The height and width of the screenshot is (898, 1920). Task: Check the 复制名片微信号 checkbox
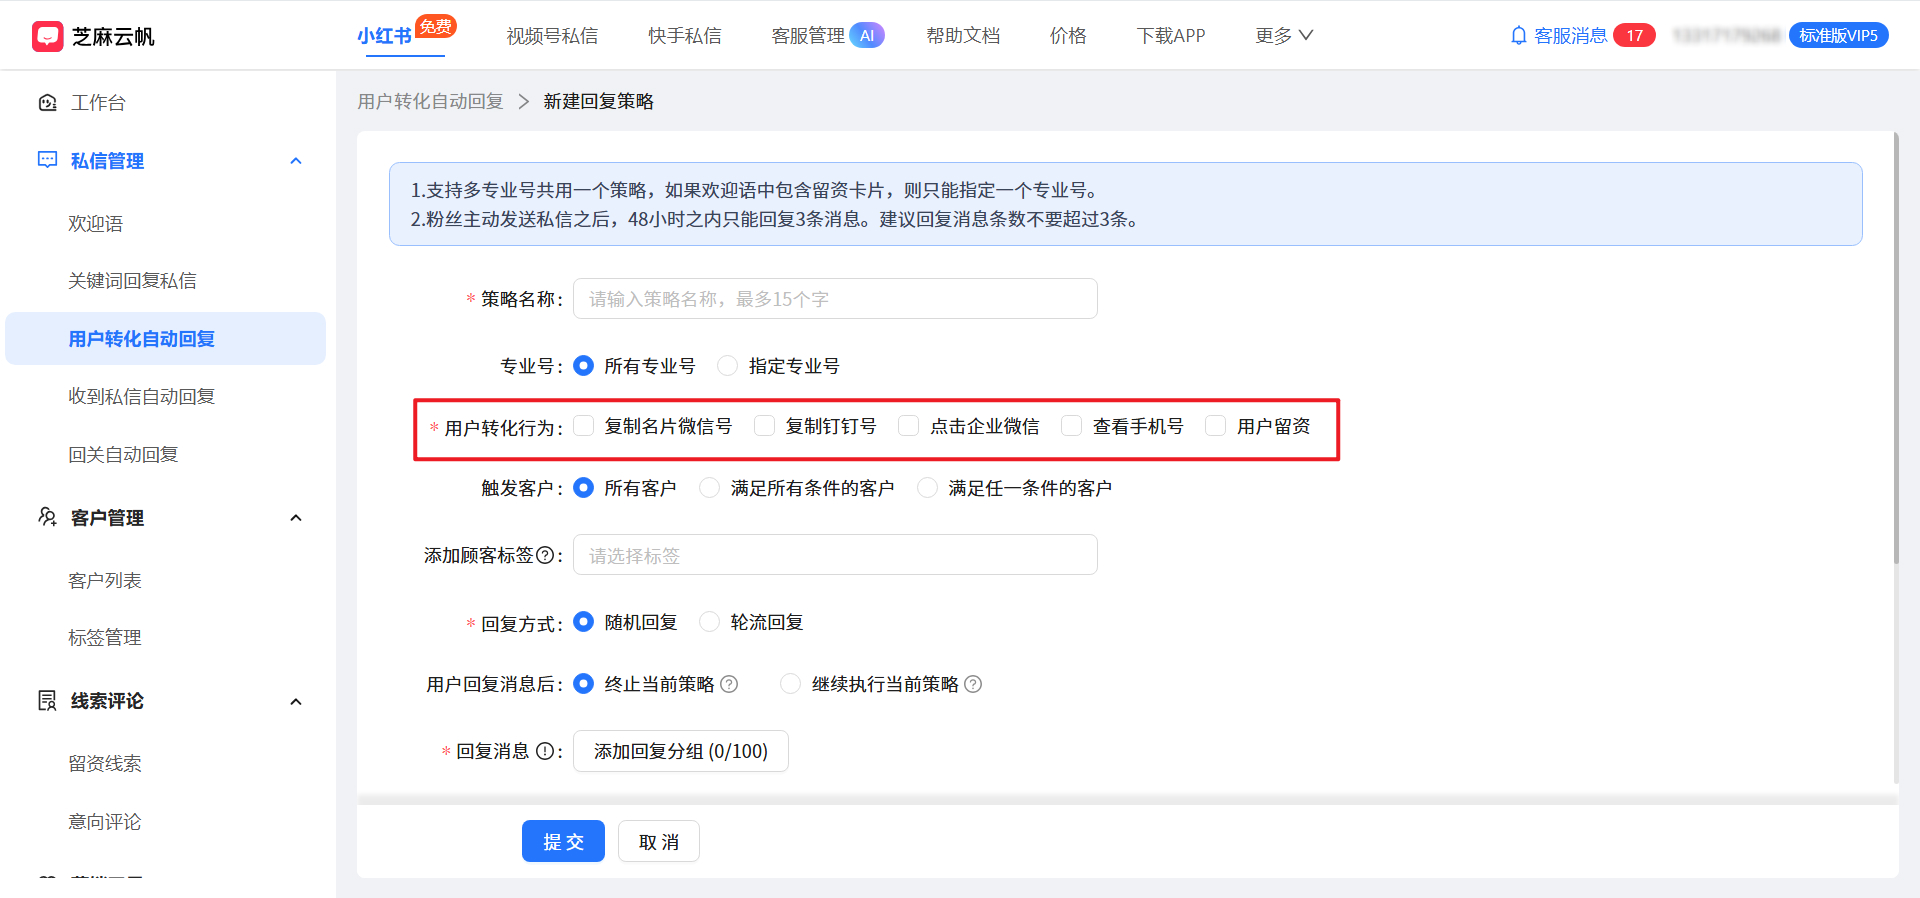584,426
